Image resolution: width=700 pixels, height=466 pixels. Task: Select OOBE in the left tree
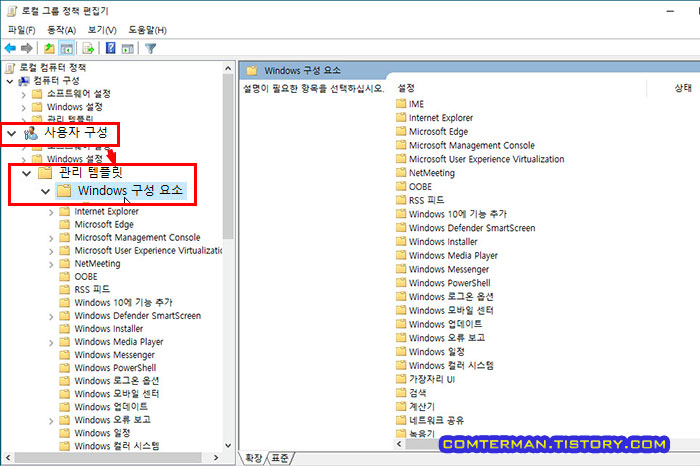(x=86, y=277)
